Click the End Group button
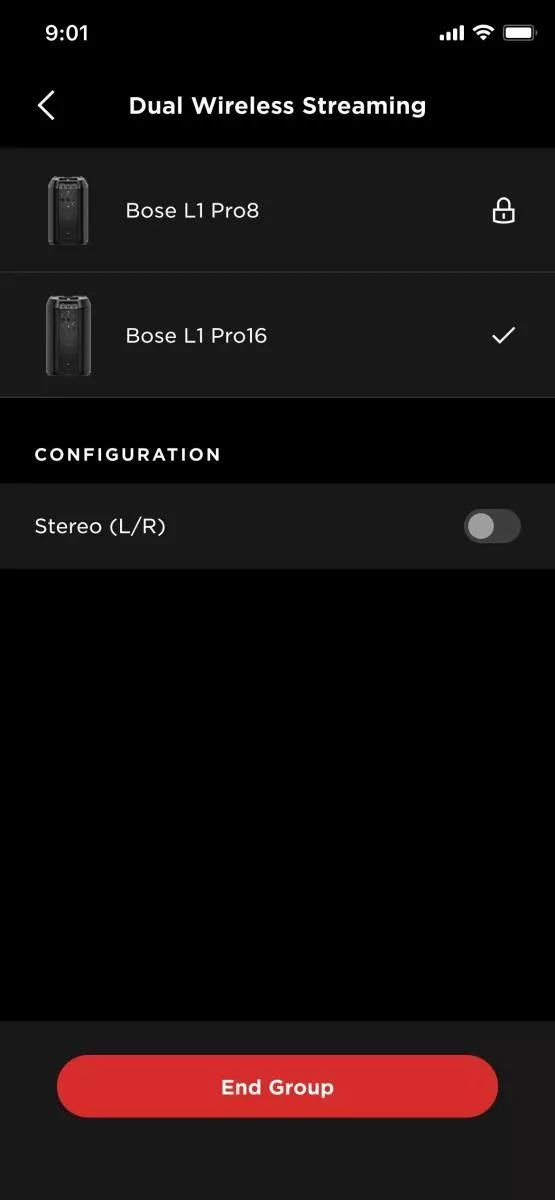 pos(277,1086)
